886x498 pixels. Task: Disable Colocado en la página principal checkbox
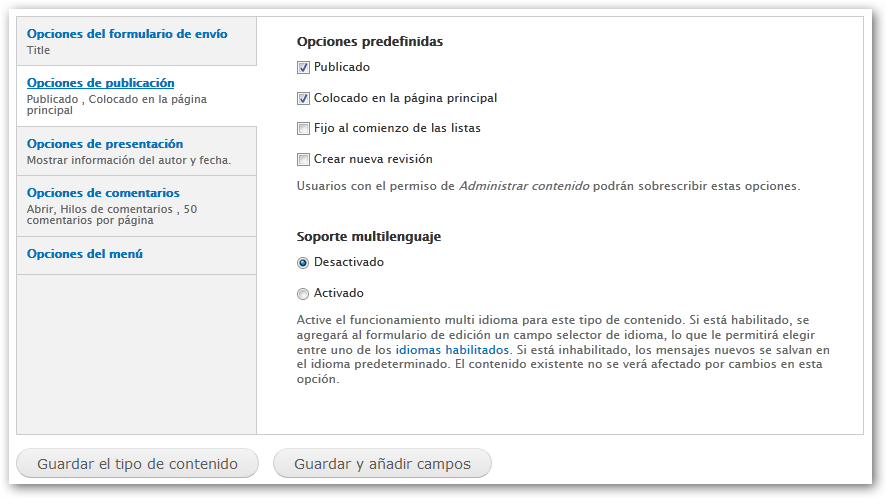(303, 98)
